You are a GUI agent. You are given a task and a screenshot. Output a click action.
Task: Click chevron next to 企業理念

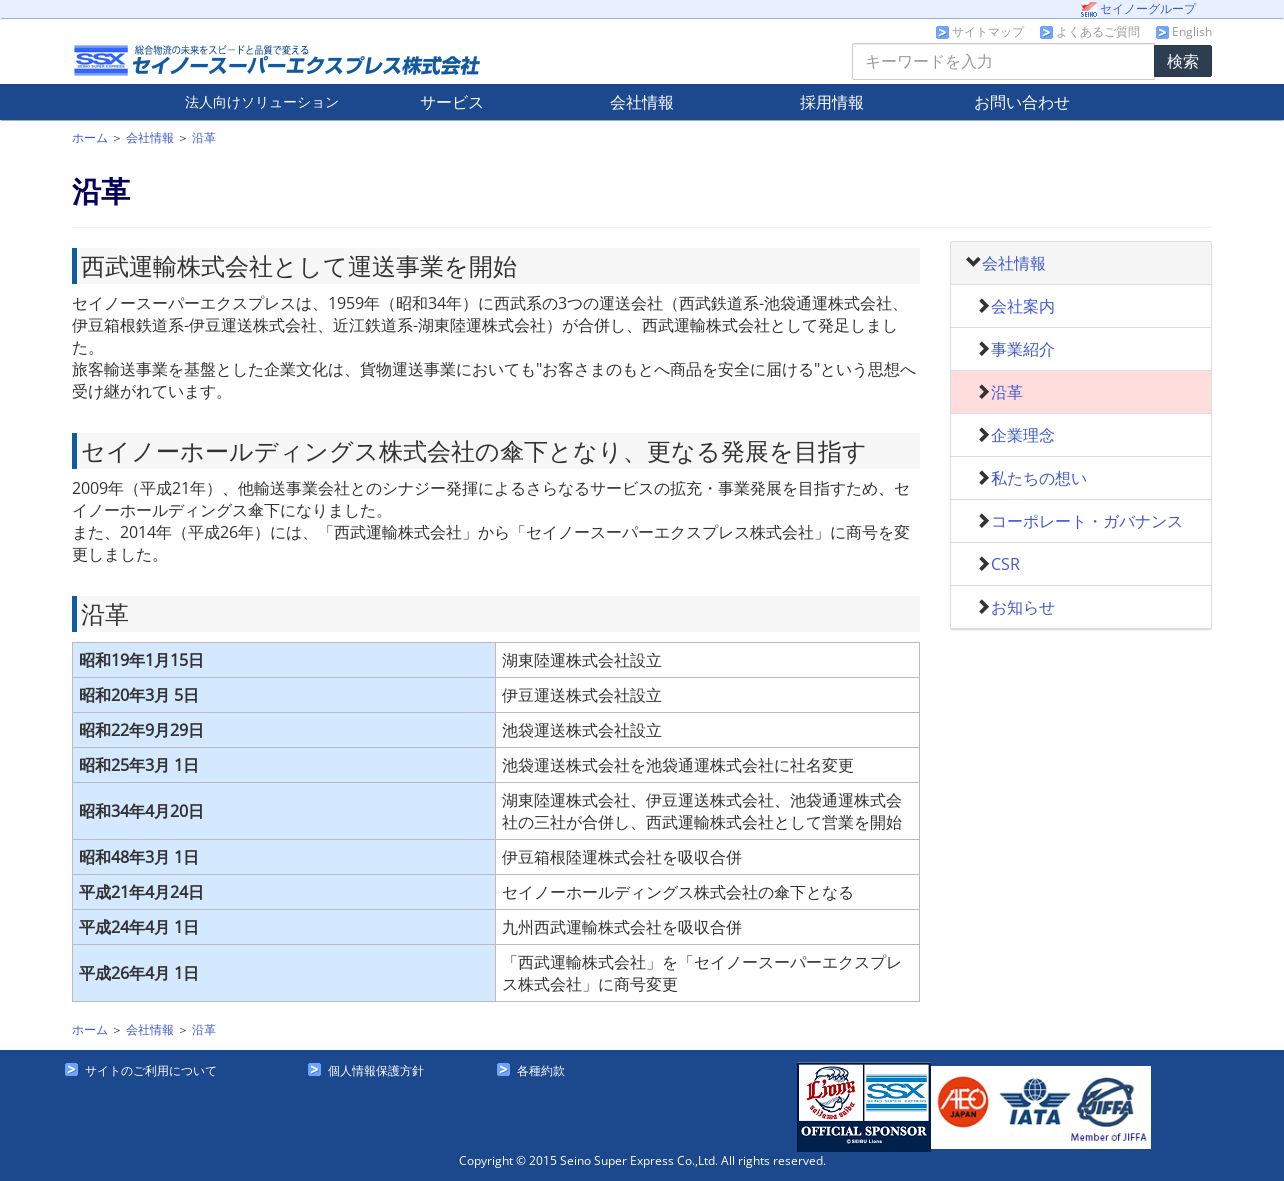pos(984,435)
